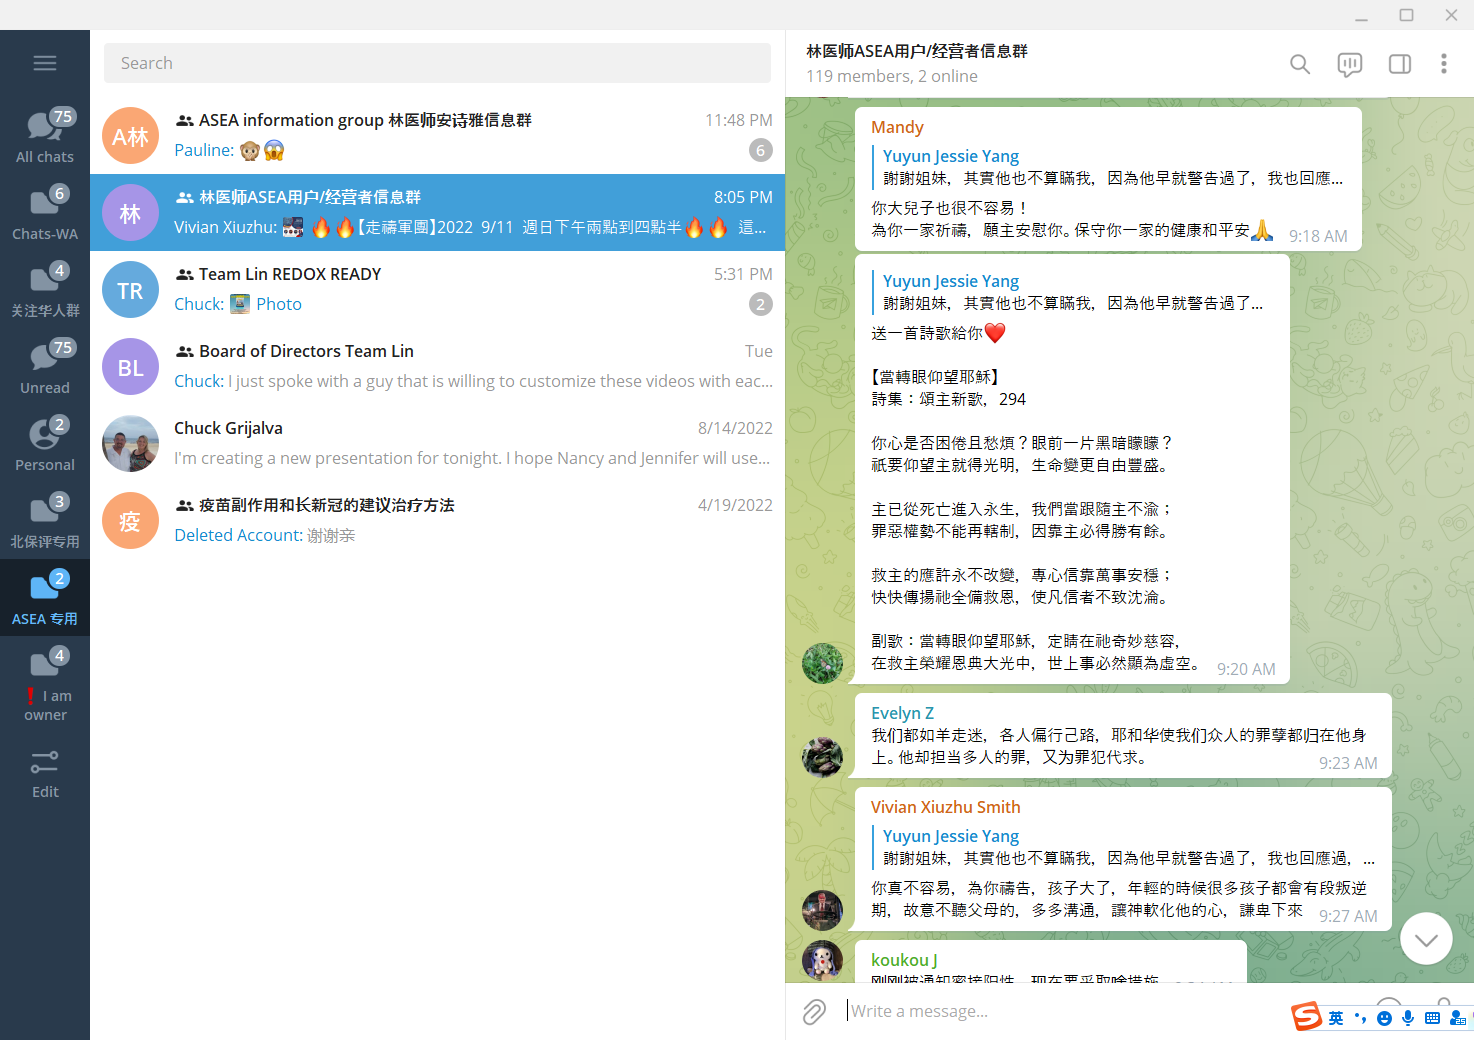The width and height of the screenshot is (1474, 1040).
Task: Open the hamburger main menu
Action: pyautogui.click(x=45, y=63)
